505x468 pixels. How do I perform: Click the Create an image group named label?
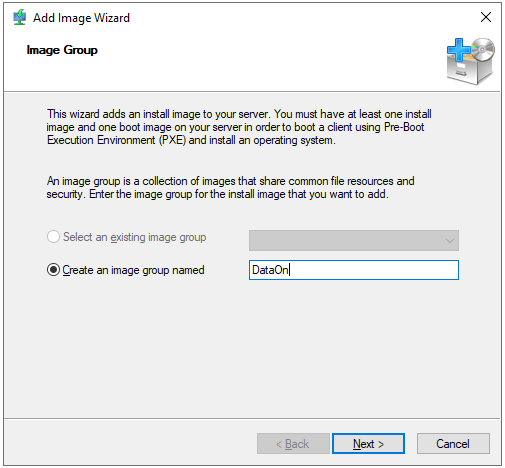(x=133, y=270)
